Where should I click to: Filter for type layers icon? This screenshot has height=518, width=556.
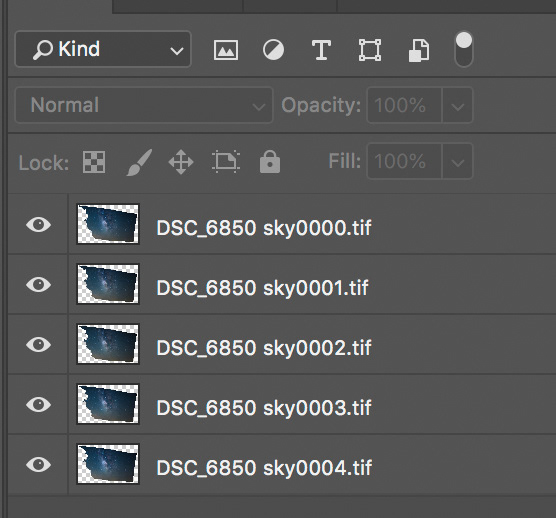321,50
